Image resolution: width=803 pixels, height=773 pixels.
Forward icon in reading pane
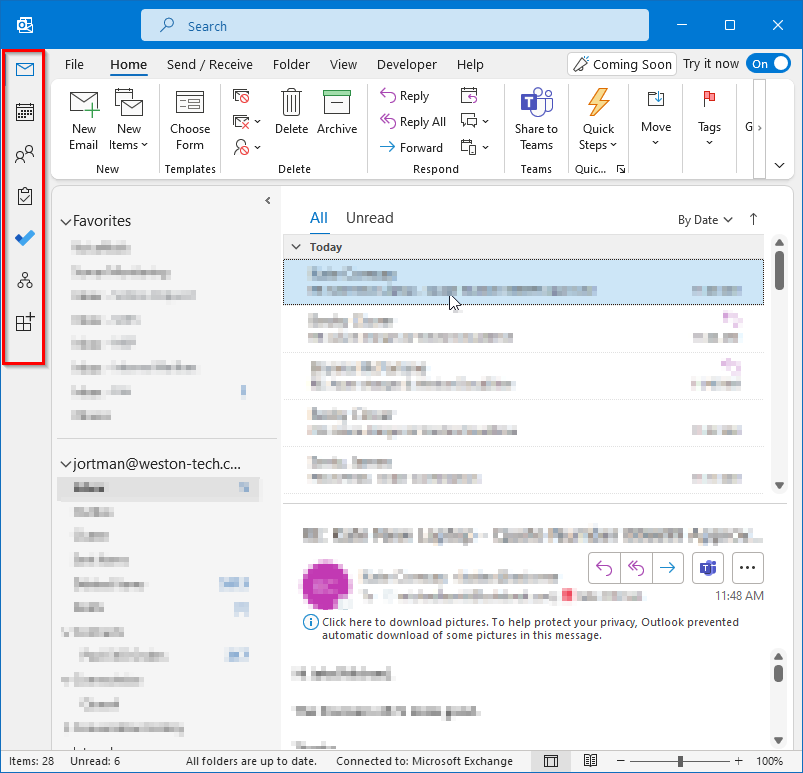668,568
